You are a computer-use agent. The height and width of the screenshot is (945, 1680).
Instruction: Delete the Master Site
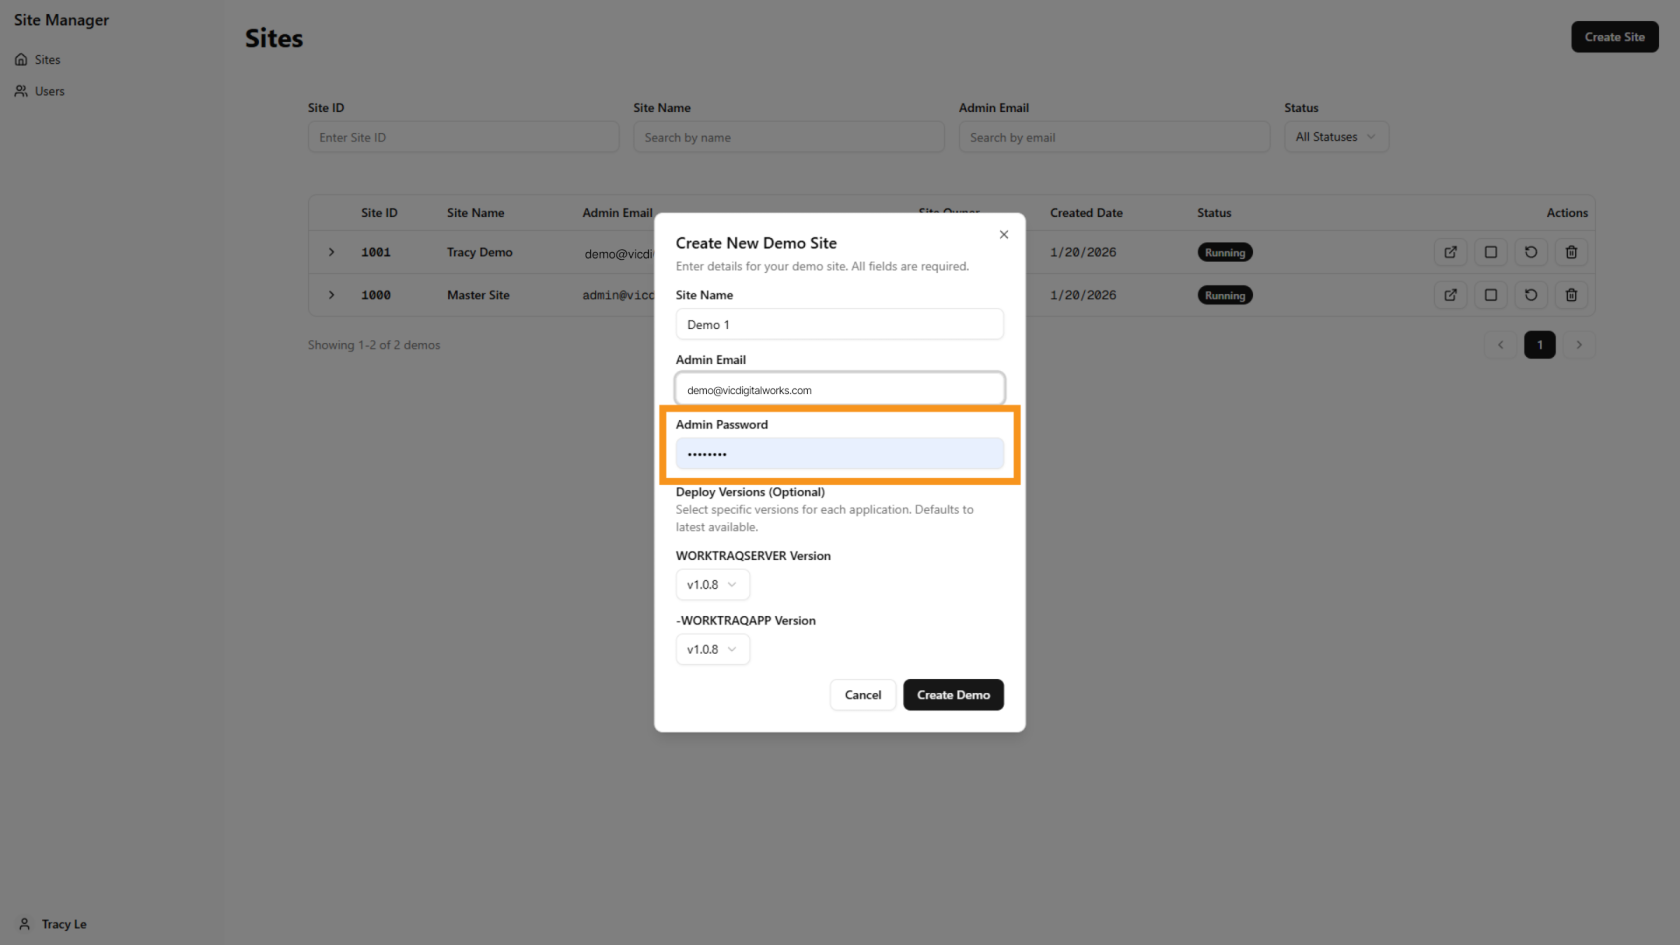click(1570, 295)
